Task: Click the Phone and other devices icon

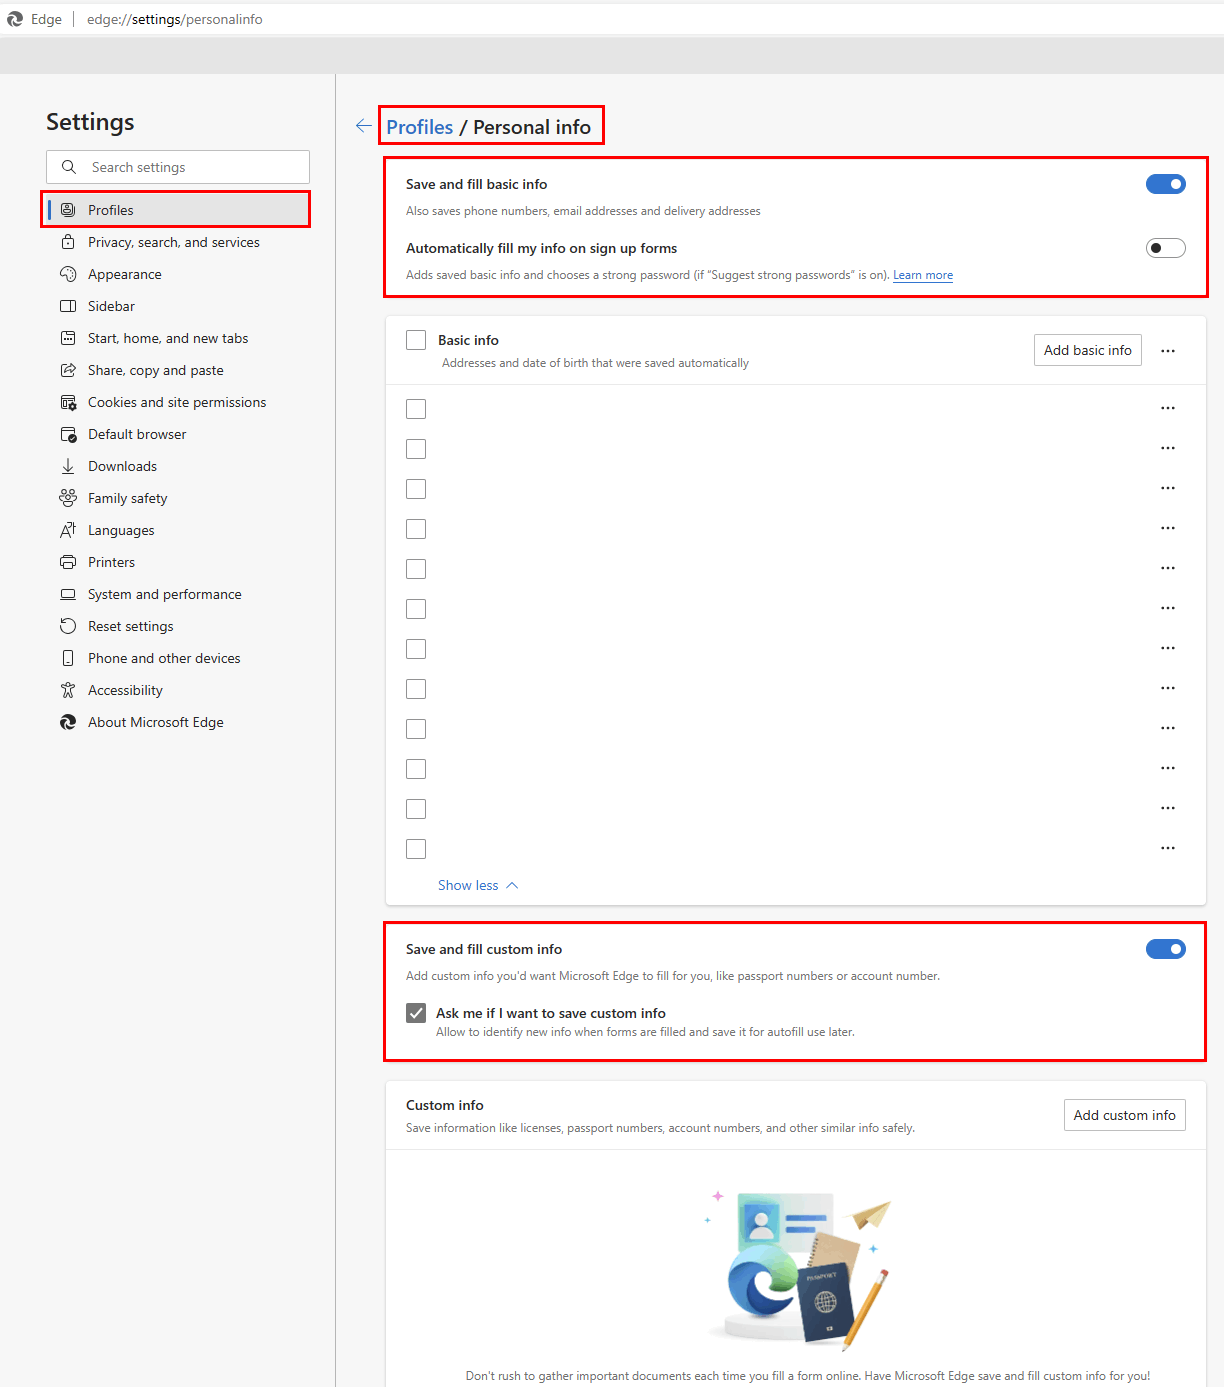Action: tap(68, 658)
